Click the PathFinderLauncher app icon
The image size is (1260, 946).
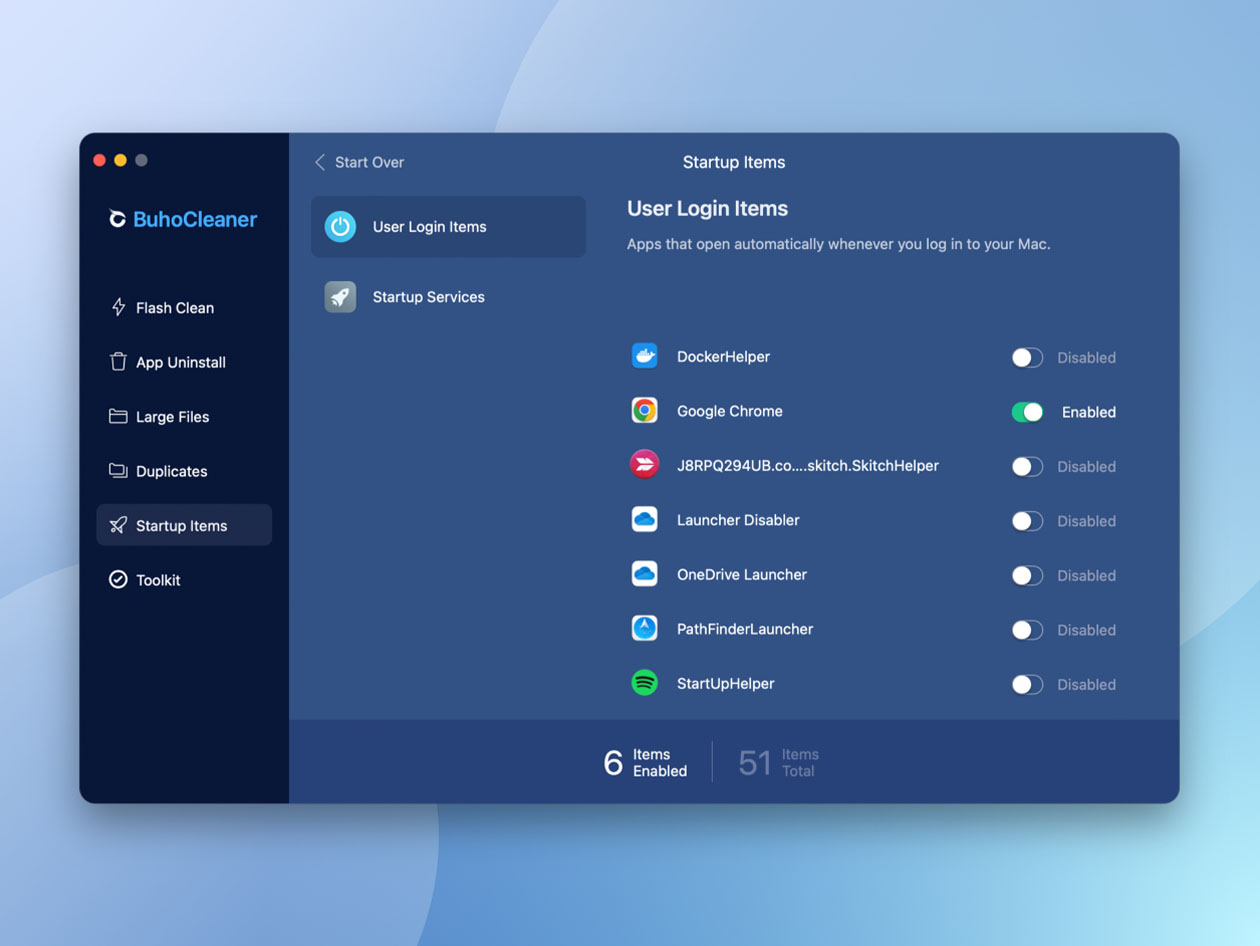pyautogui.click(x=644, y=629)
